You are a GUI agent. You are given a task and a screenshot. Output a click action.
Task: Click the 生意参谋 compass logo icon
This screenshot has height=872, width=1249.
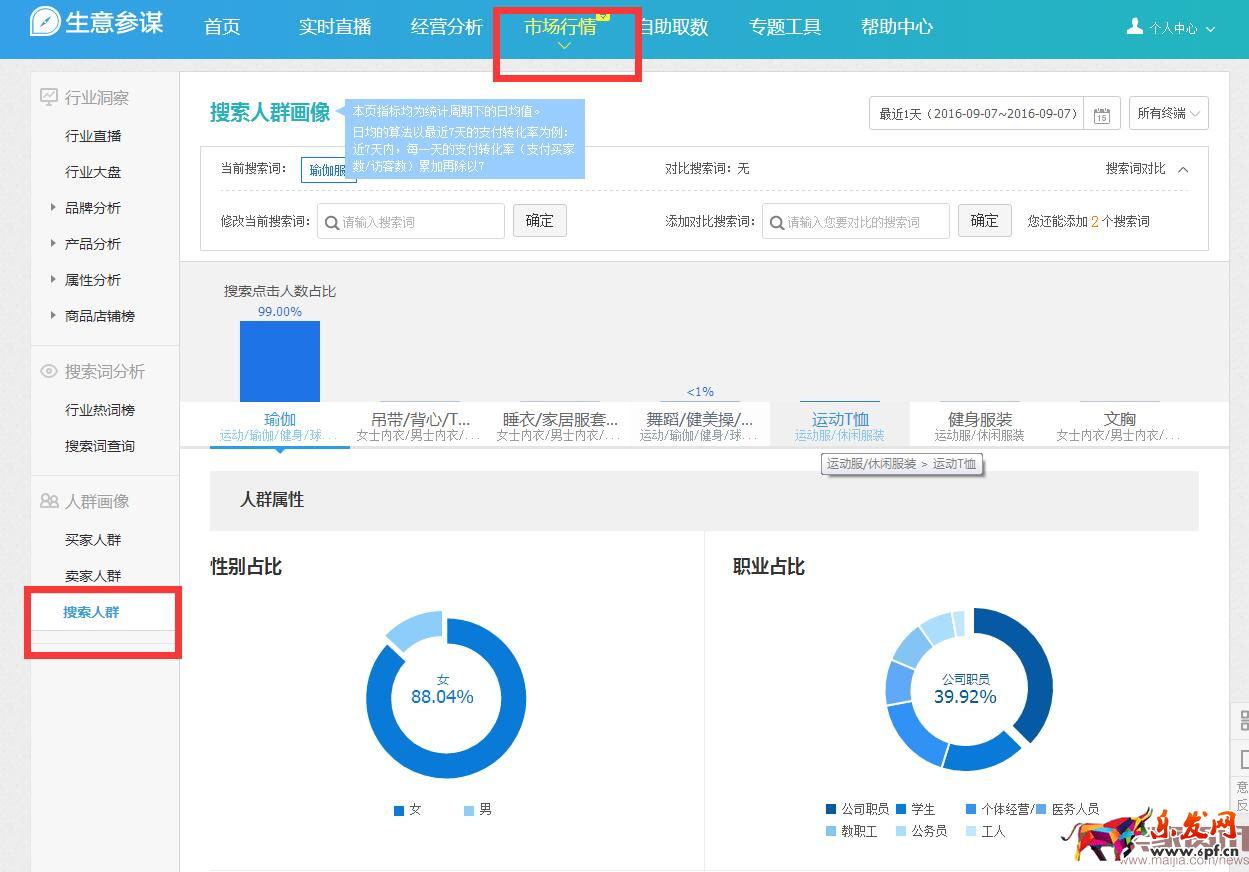point(45,22)
